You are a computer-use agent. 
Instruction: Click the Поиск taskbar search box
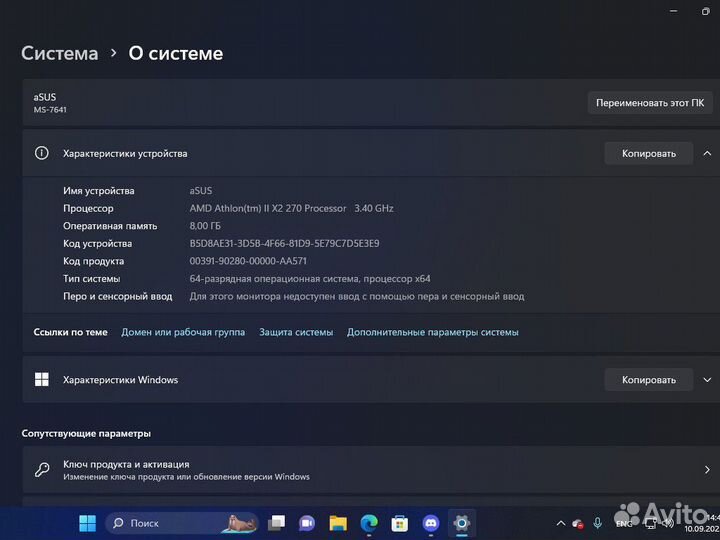(x=180, y=523)
